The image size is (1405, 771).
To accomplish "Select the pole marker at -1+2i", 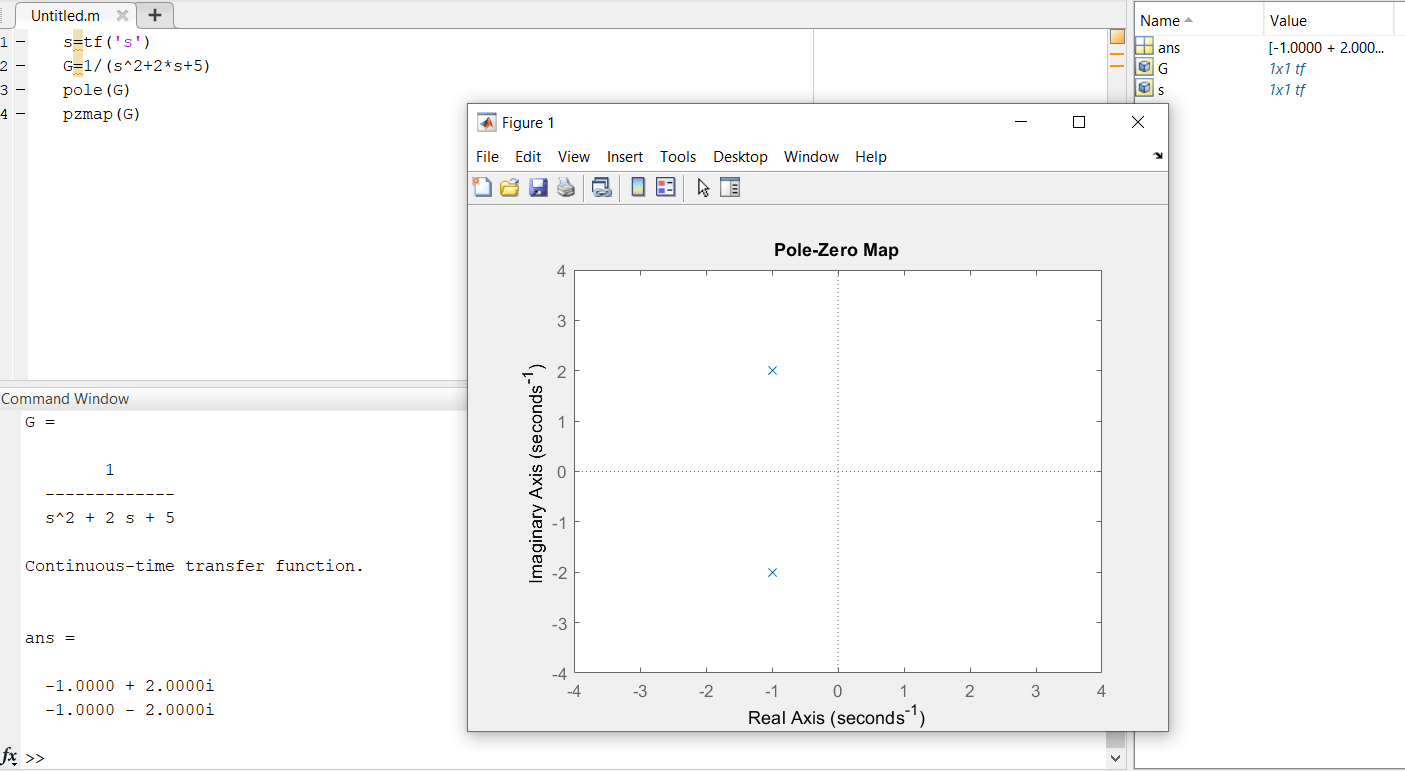I will click(x=771, y=369).
